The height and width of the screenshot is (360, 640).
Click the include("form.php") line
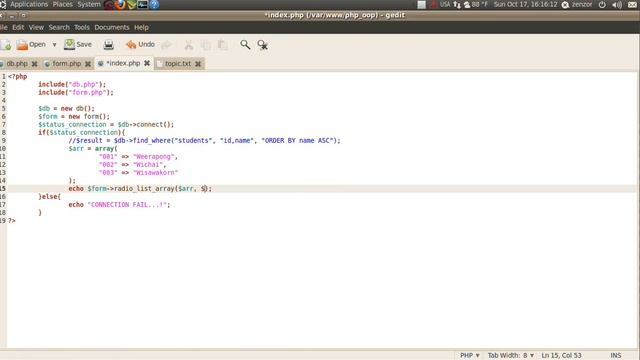76,93
